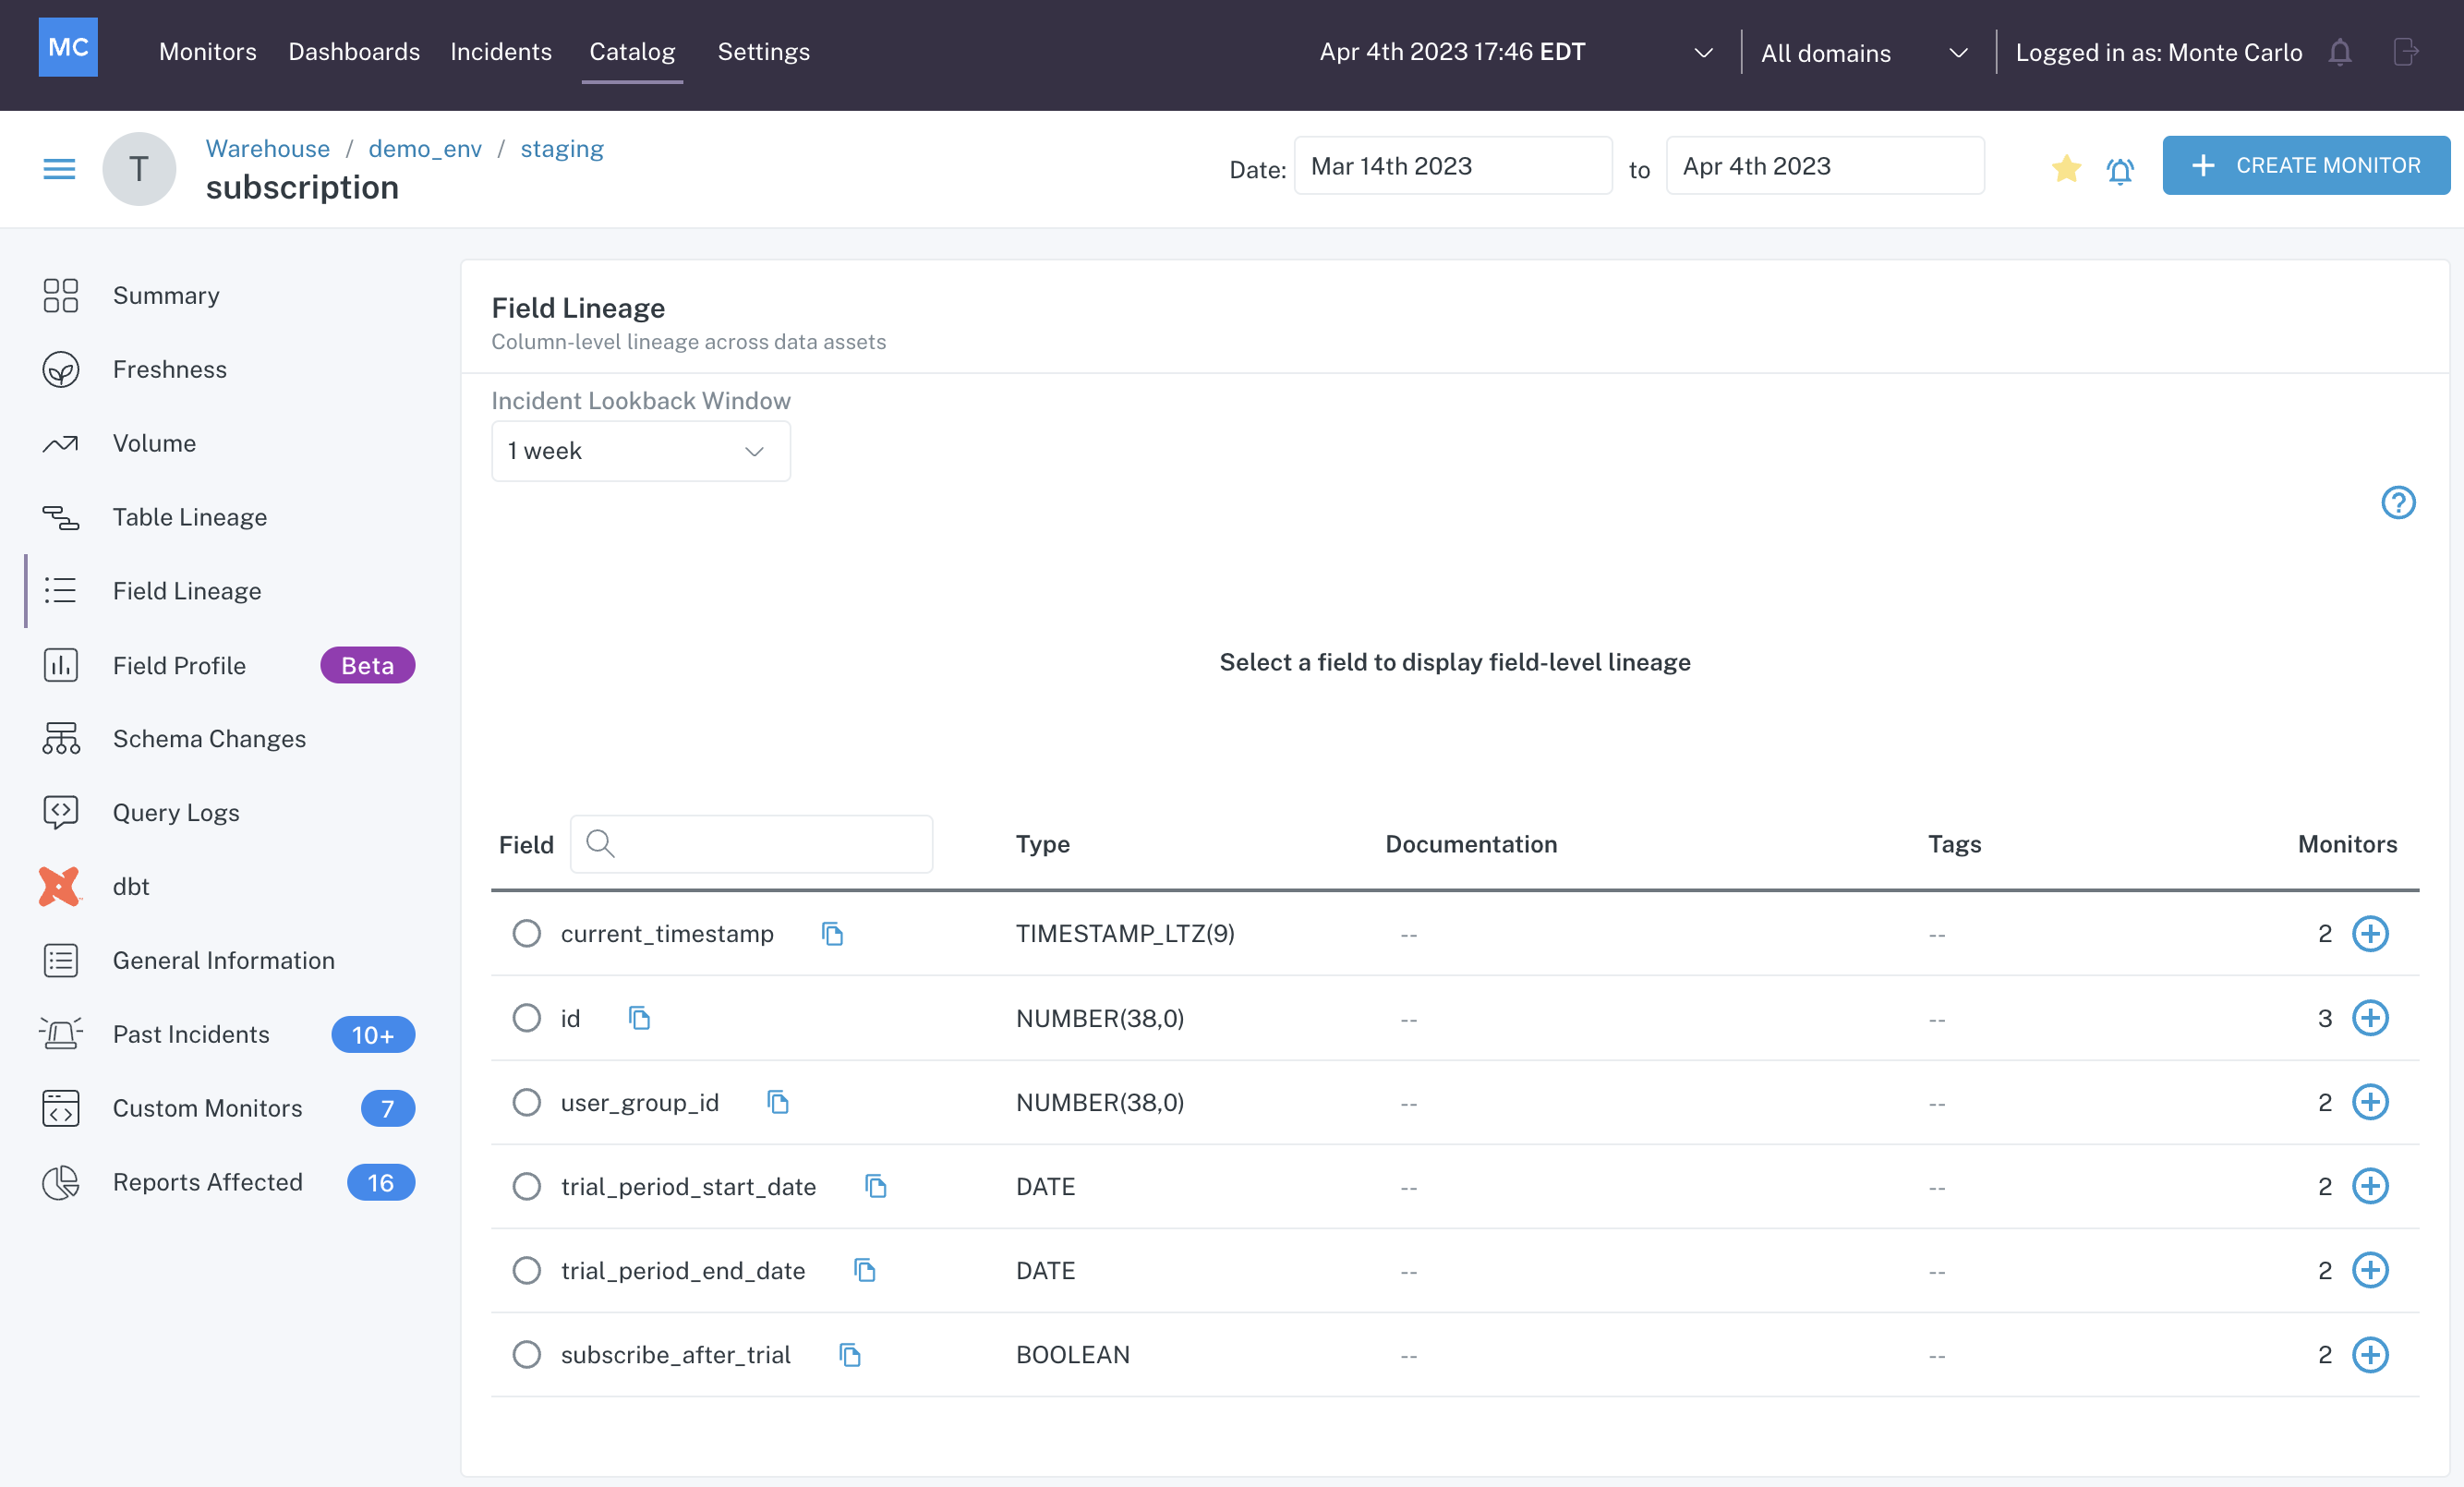Click the Type column header
Viewport: 2464px width, 1487px height.
[1042, 844]
